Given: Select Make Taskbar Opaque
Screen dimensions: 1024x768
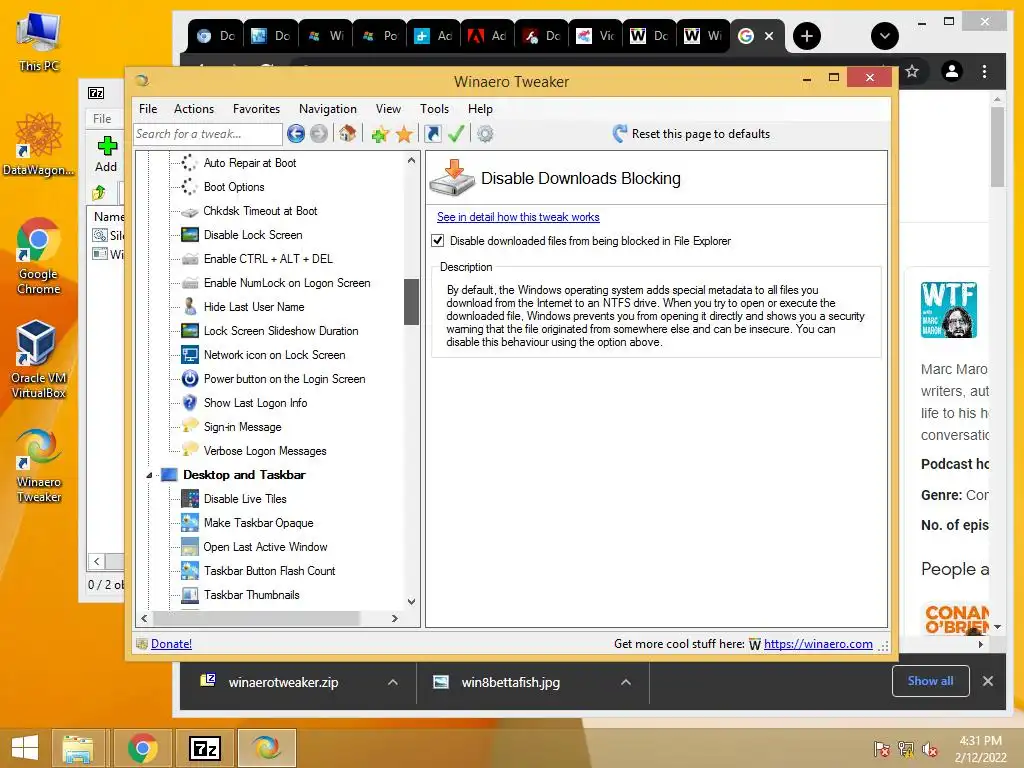Looking at the screenshot, I should 258,523.
